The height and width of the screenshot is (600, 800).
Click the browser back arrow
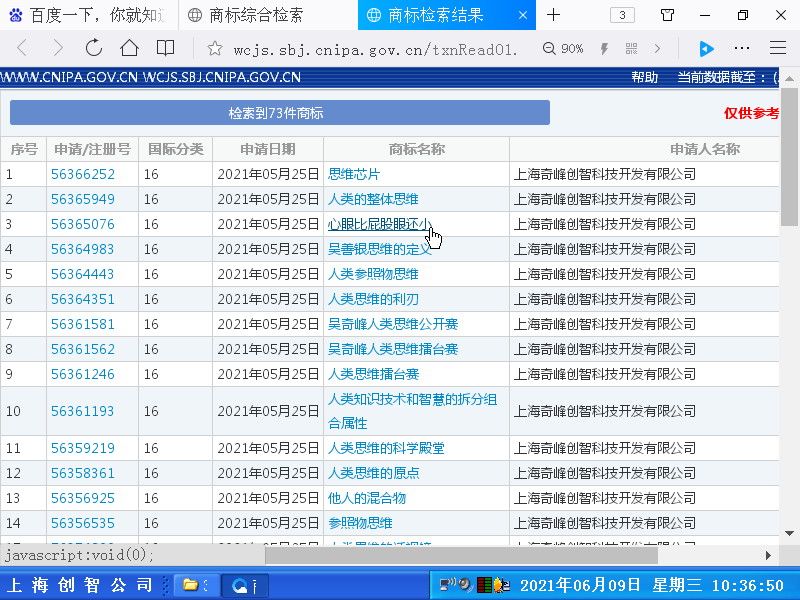(x=22, y=48)
